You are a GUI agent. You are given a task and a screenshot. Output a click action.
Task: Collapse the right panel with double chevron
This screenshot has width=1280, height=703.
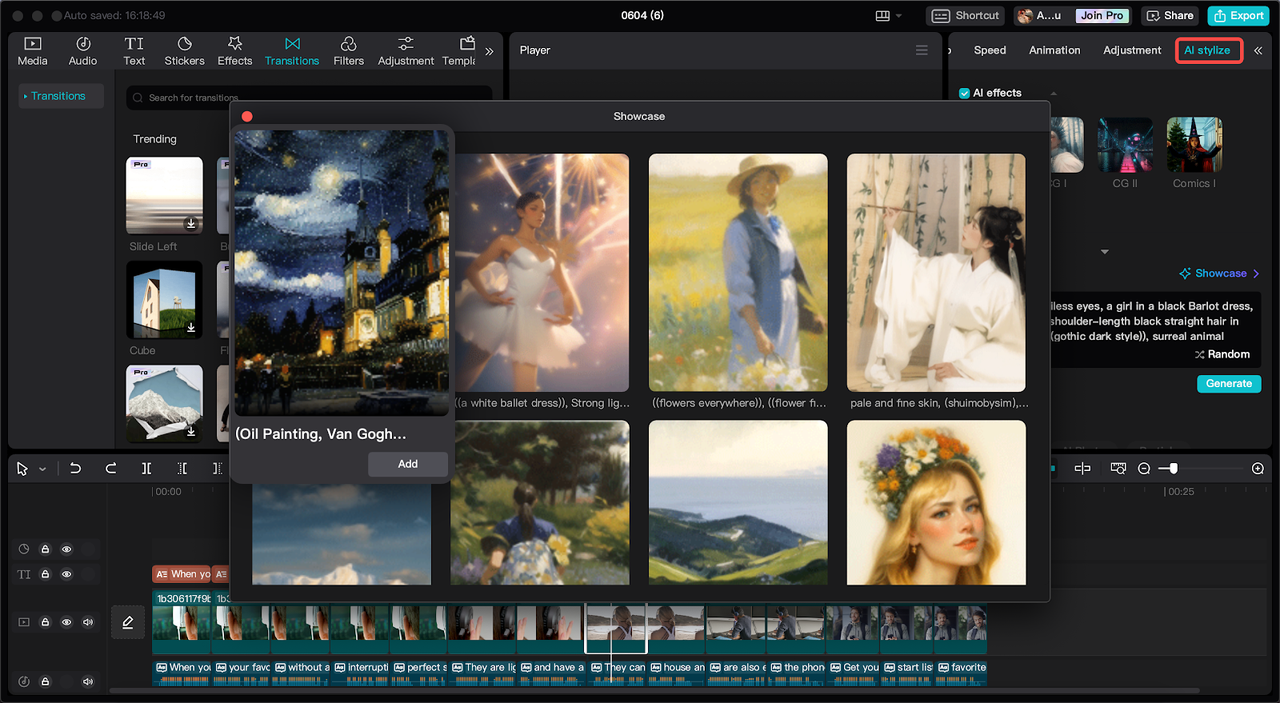coord(1258,50)
